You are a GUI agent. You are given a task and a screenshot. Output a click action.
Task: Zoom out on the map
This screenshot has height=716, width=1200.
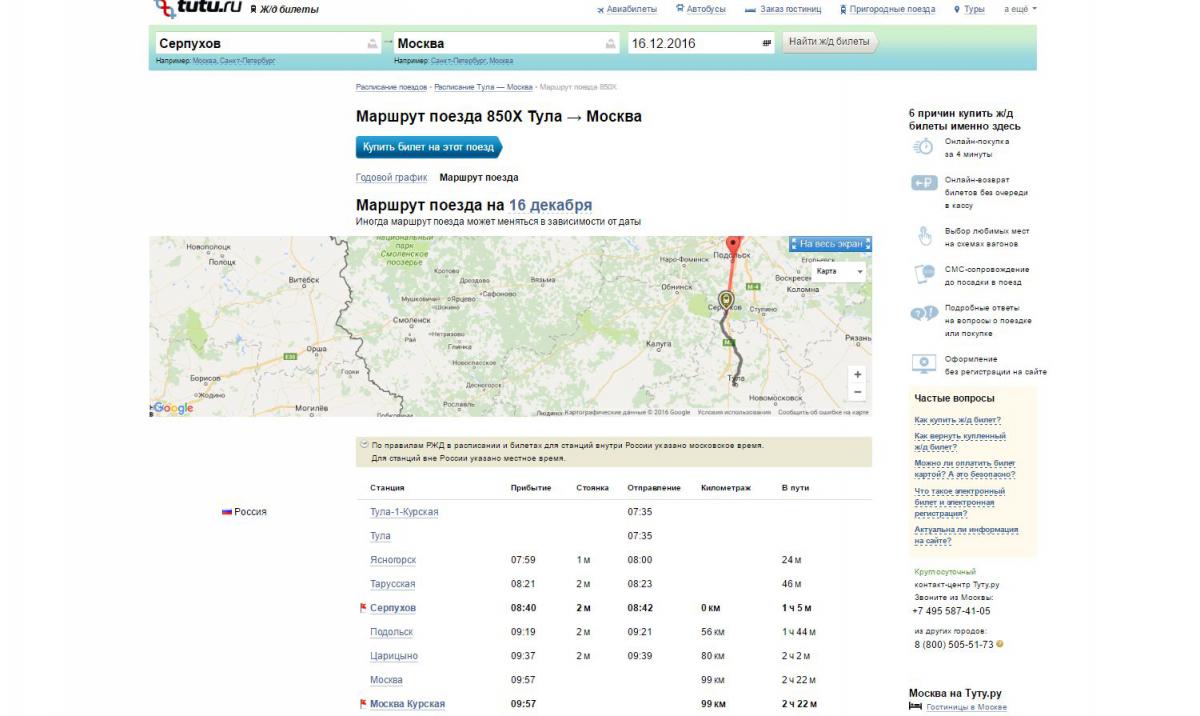coord(857,392)
